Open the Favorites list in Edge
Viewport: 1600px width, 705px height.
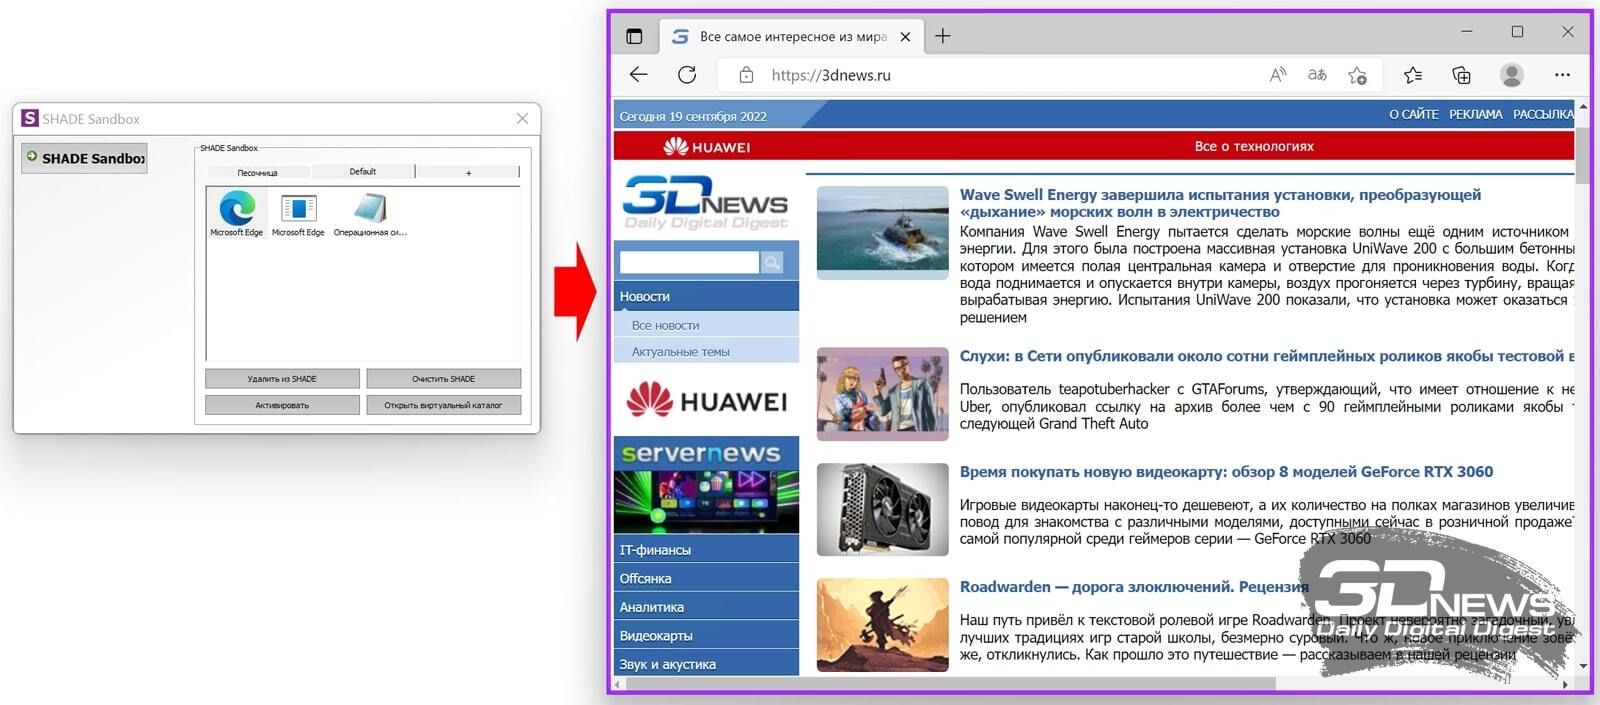pos(1413,75)
